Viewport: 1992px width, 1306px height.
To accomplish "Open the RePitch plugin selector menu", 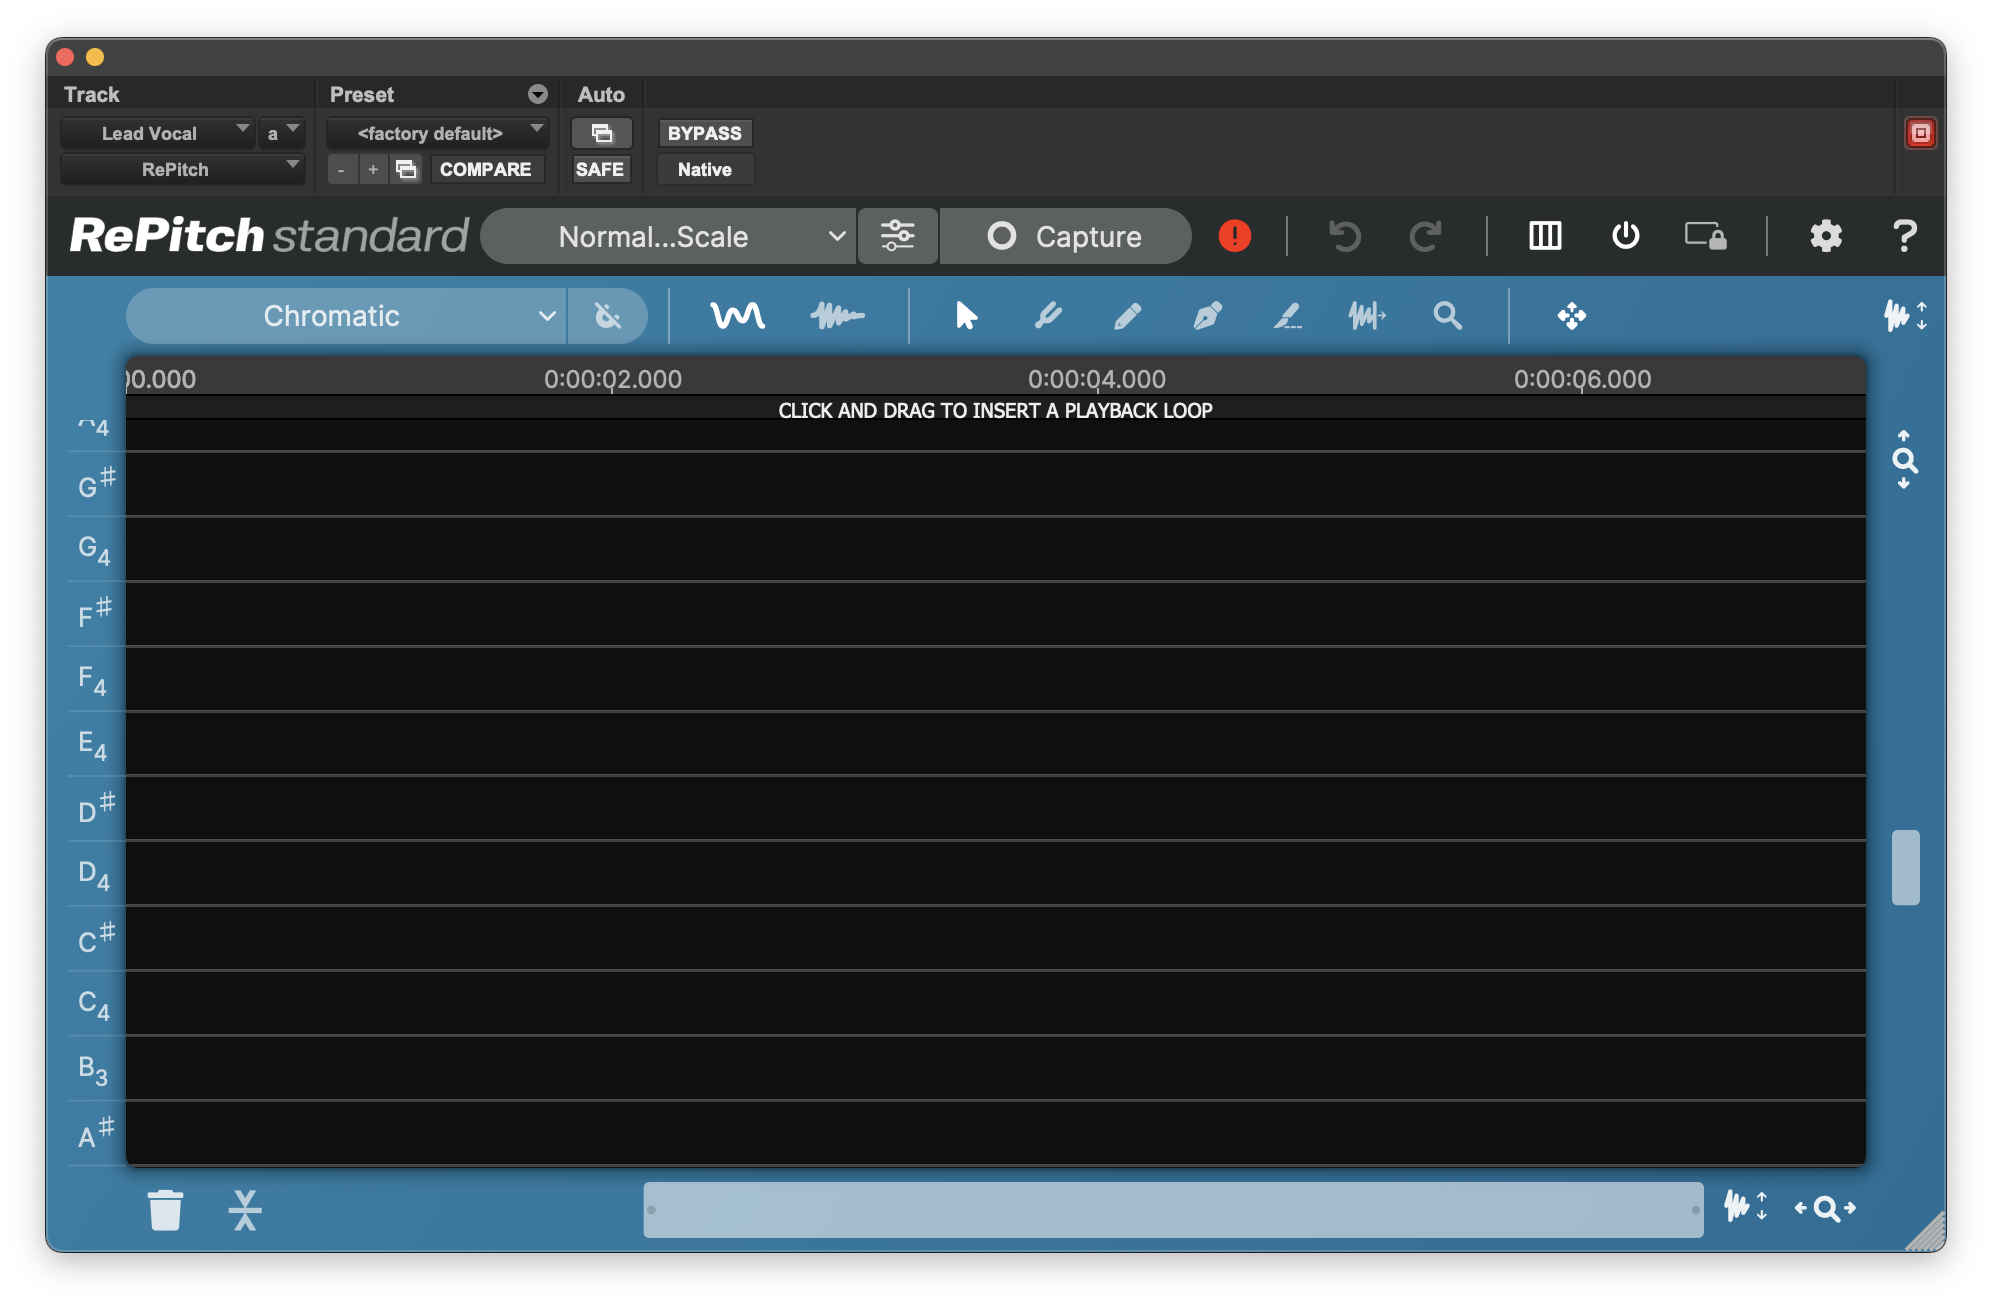I will point(181,169).
